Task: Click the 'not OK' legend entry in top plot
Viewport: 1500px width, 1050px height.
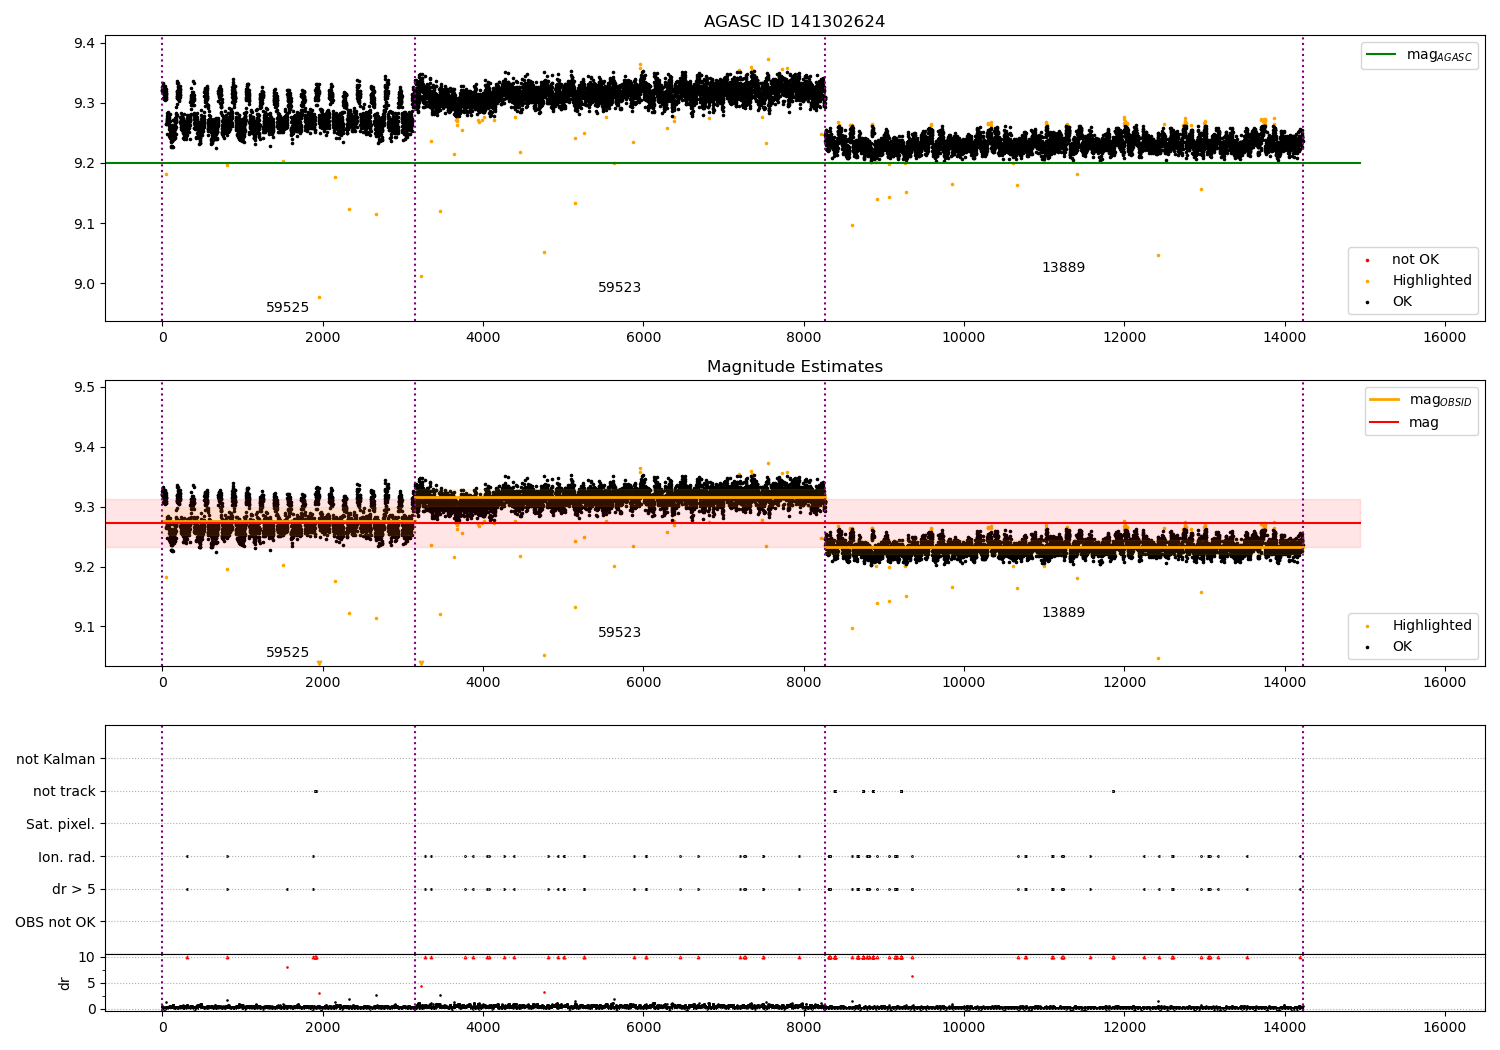Action: (1405, 260)
